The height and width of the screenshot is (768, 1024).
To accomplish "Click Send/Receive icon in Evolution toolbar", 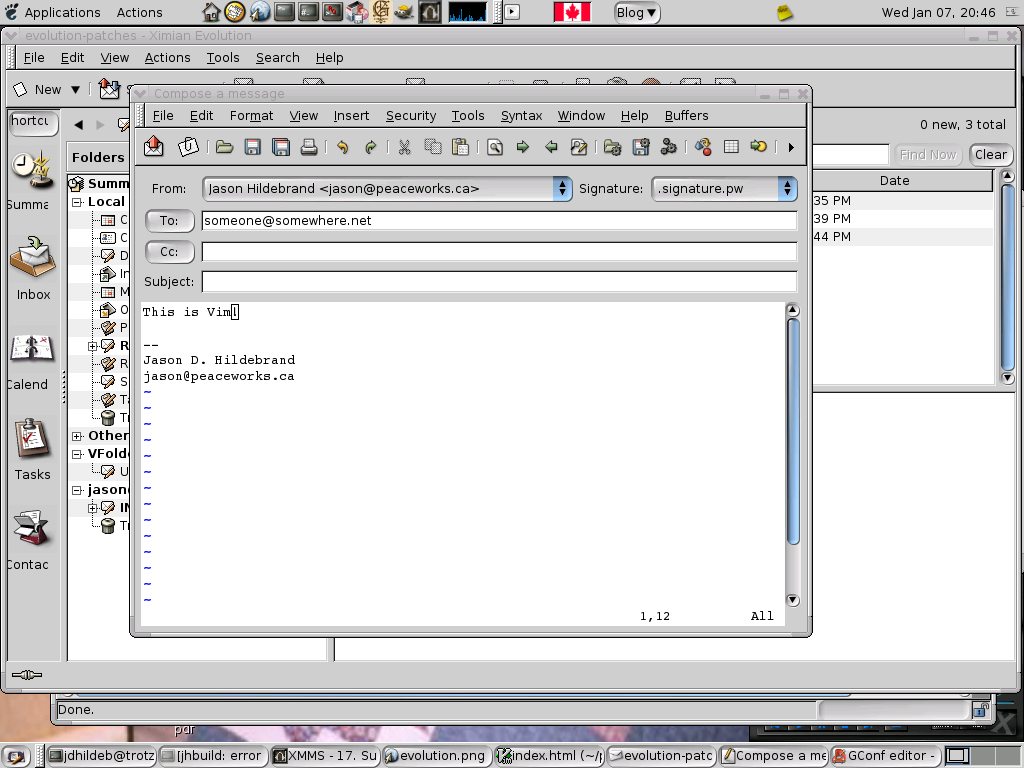I will [x=109, y=89].
